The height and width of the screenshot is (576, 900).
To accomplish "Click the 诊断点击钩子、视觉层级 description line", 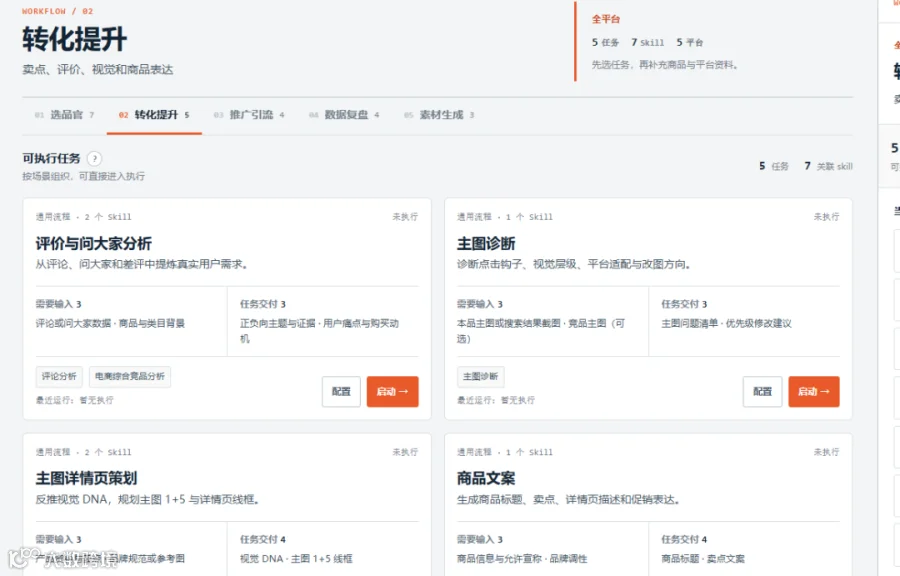I will coord(574,264).
